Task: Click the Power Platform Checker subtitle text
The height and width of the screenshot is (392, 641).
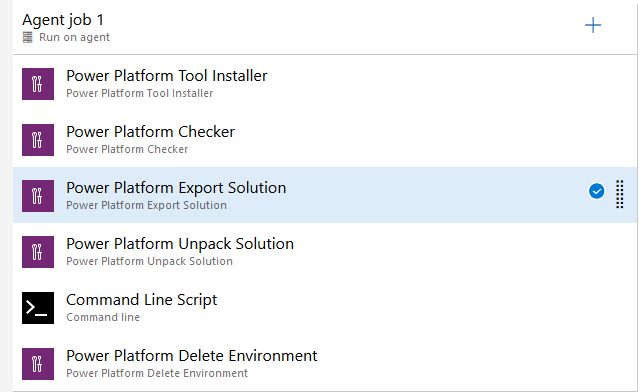Action: [x=127, y=149]
